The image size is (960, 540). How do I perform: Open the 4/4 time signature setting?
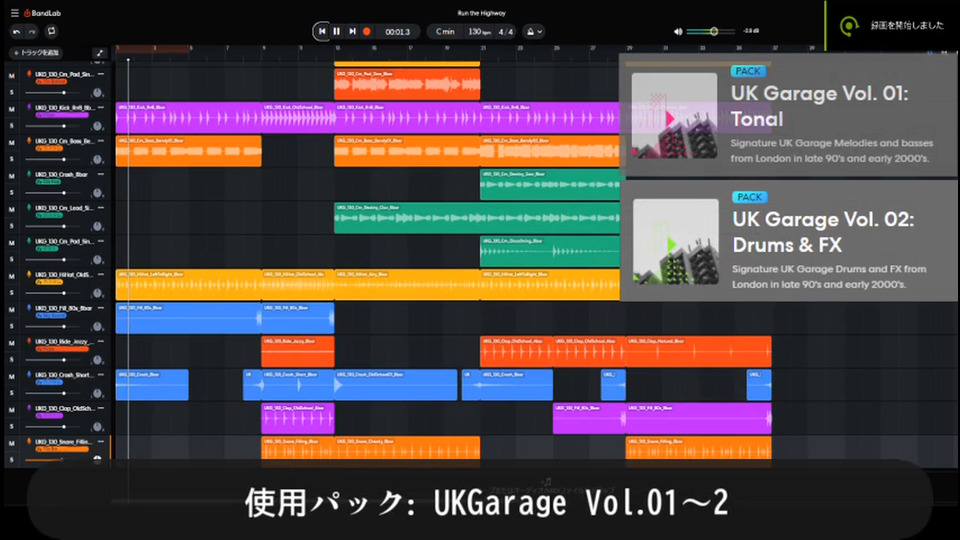point(506,31)
